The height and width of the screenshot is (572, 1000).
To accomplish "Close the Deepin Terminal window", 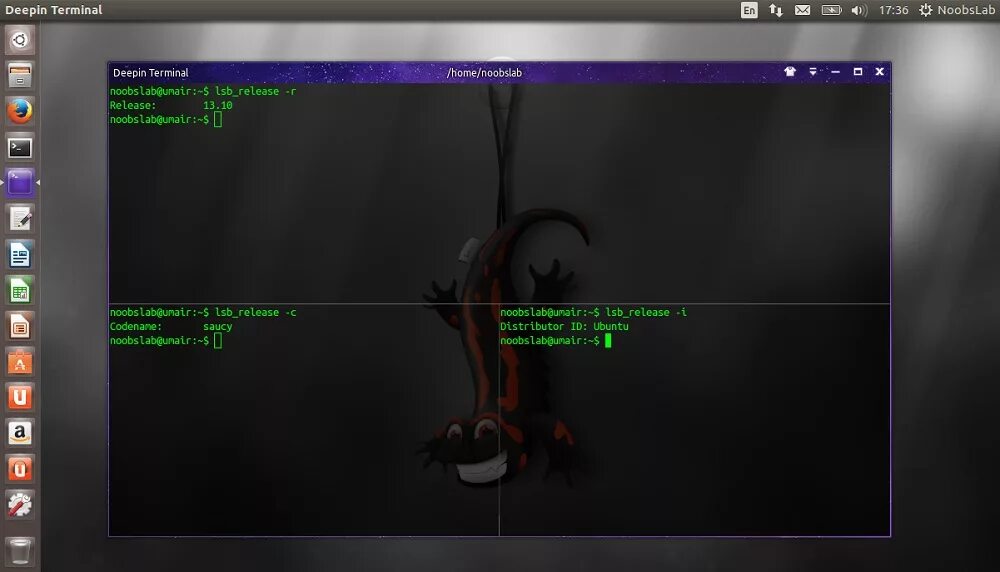I will pyautogui.click(x=879, y=71).
